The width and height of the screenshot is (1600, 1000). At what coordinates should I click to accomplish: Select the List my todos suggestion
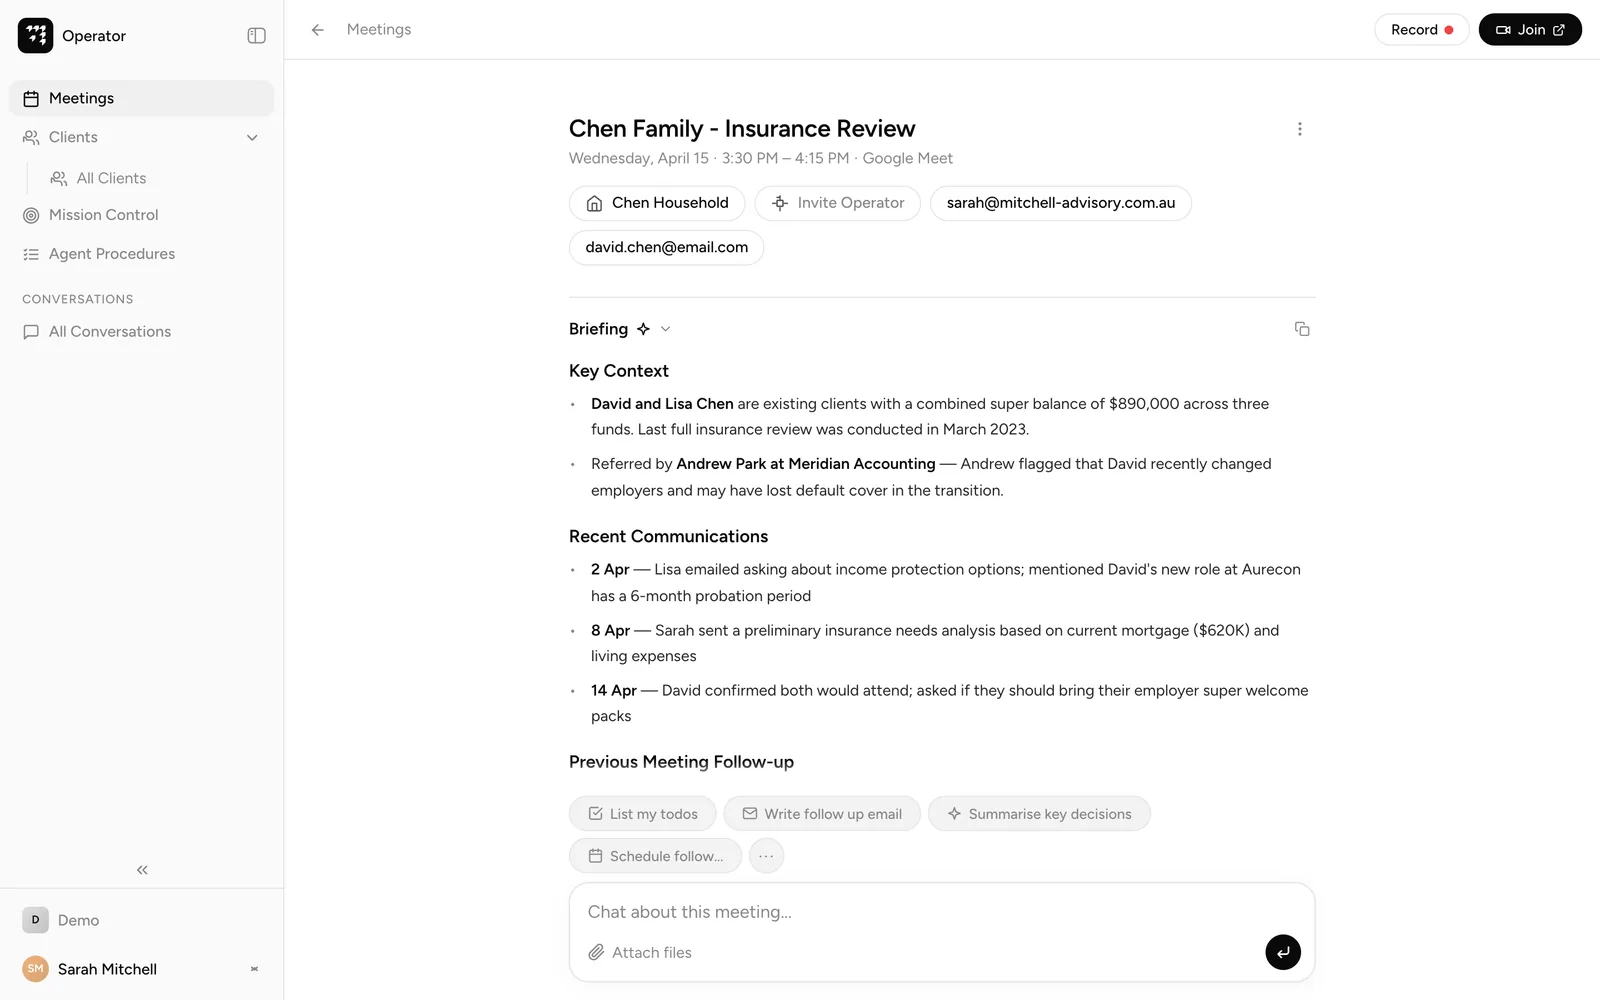click(x=642, y=814)
